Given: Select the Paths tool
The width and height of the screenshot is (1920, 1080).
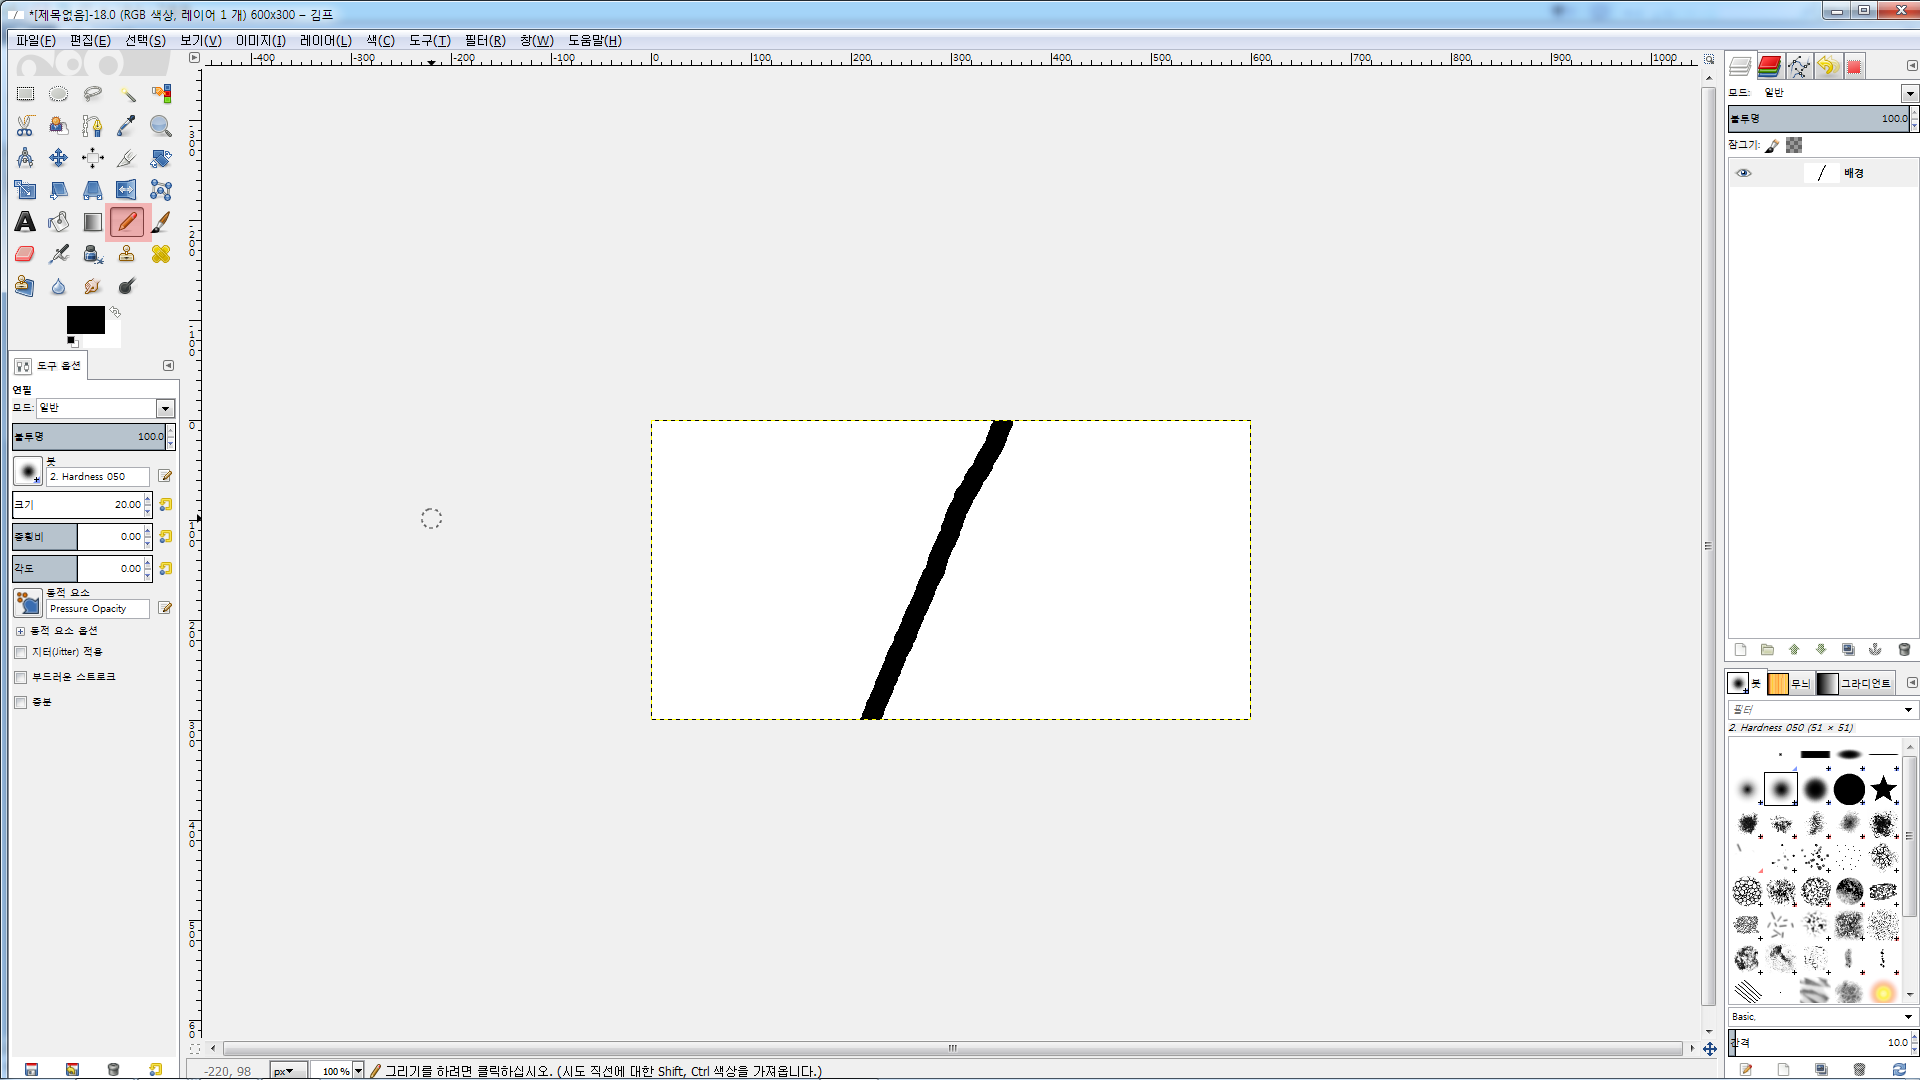Looking at the screenshot, I should tap(93, 126).
